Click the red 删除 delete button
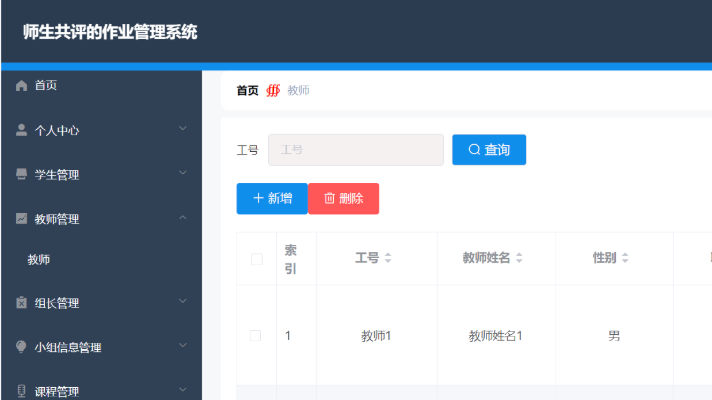Image resolution: width=712 pixels, height=400 pixels. pos(343,199)
